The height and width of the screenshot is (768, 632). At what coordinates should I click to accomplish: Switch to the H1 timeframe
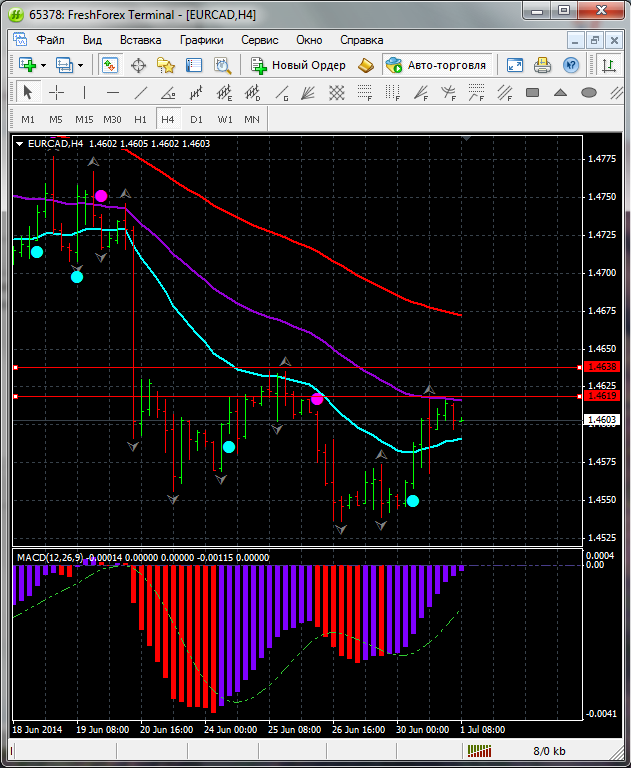click(140, 119)
